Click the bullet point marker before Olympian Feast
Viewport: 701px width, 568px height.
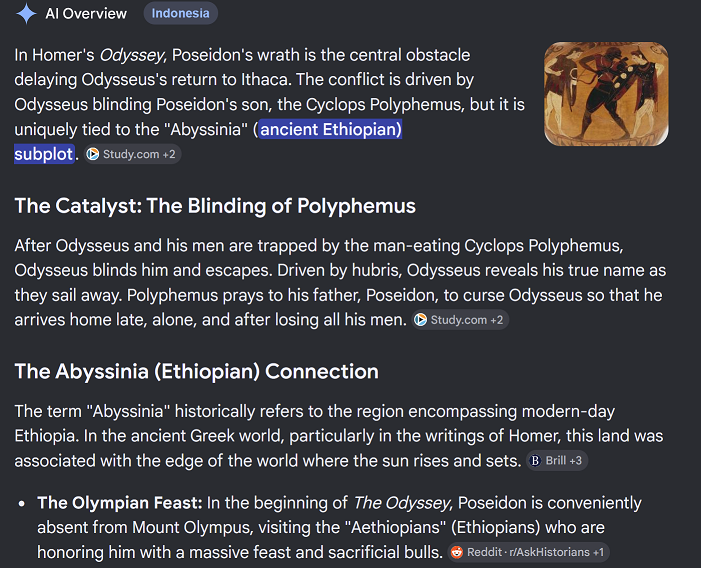21,503
